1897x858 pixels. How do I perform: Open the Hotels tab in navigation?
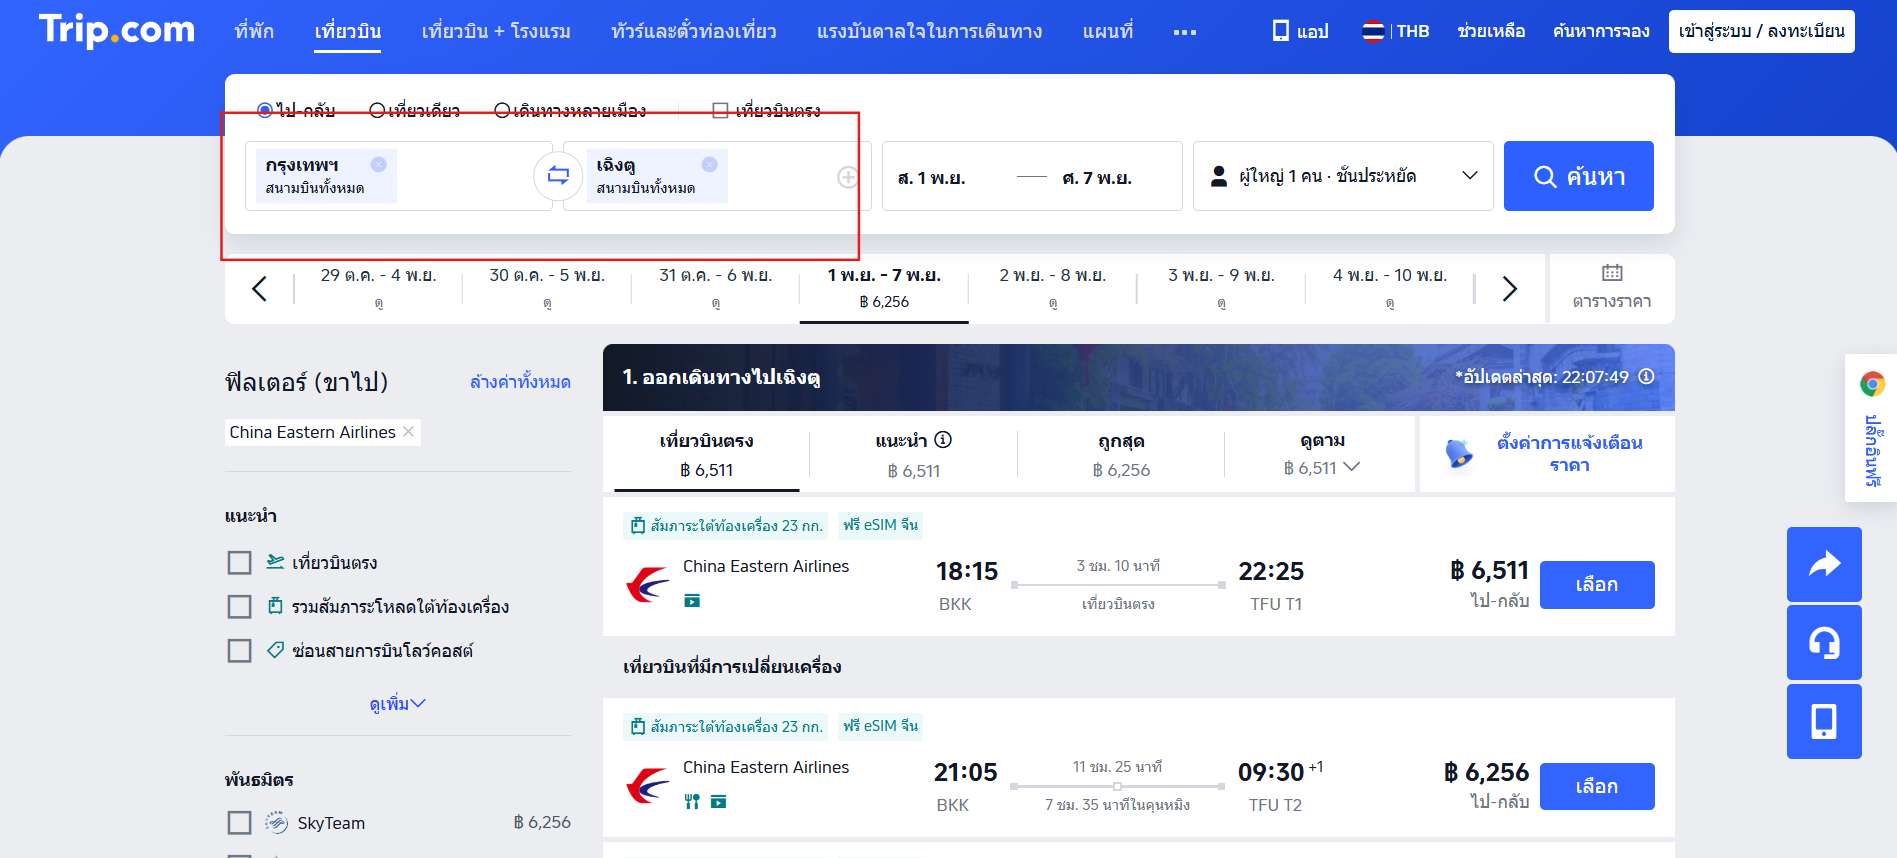(254, 31)
